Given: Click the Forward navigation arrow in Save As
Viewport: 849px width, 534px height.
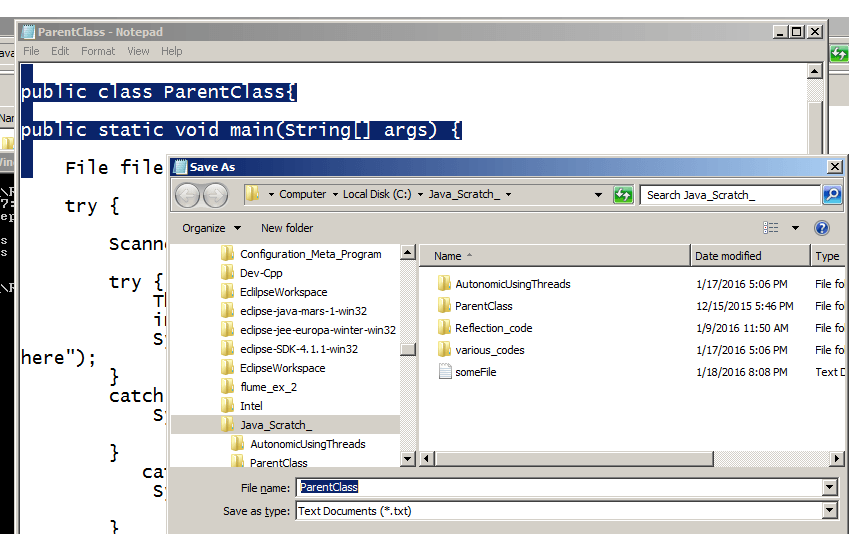Looking at the screenshot, I should point(214,195).
